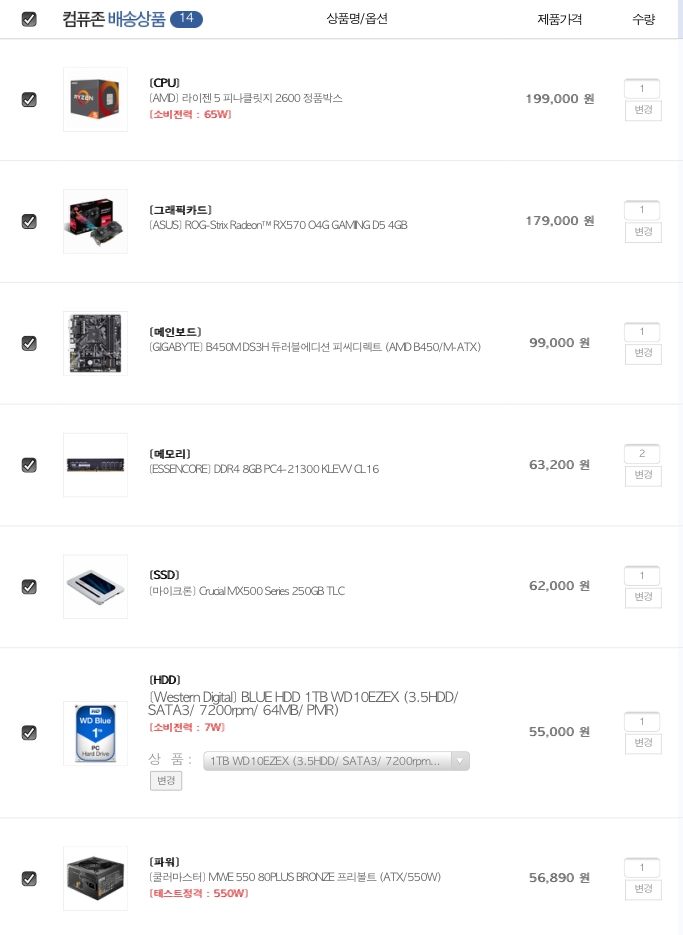
Task: Click the memory quantity input field
Action: click(642, 454)
